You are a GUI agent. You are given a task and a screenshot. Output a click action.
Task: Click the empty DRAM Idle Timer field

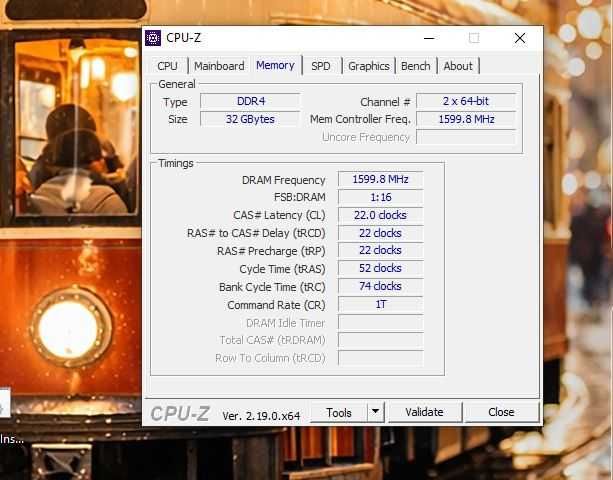pyautogui.click(x=380, y=322)
